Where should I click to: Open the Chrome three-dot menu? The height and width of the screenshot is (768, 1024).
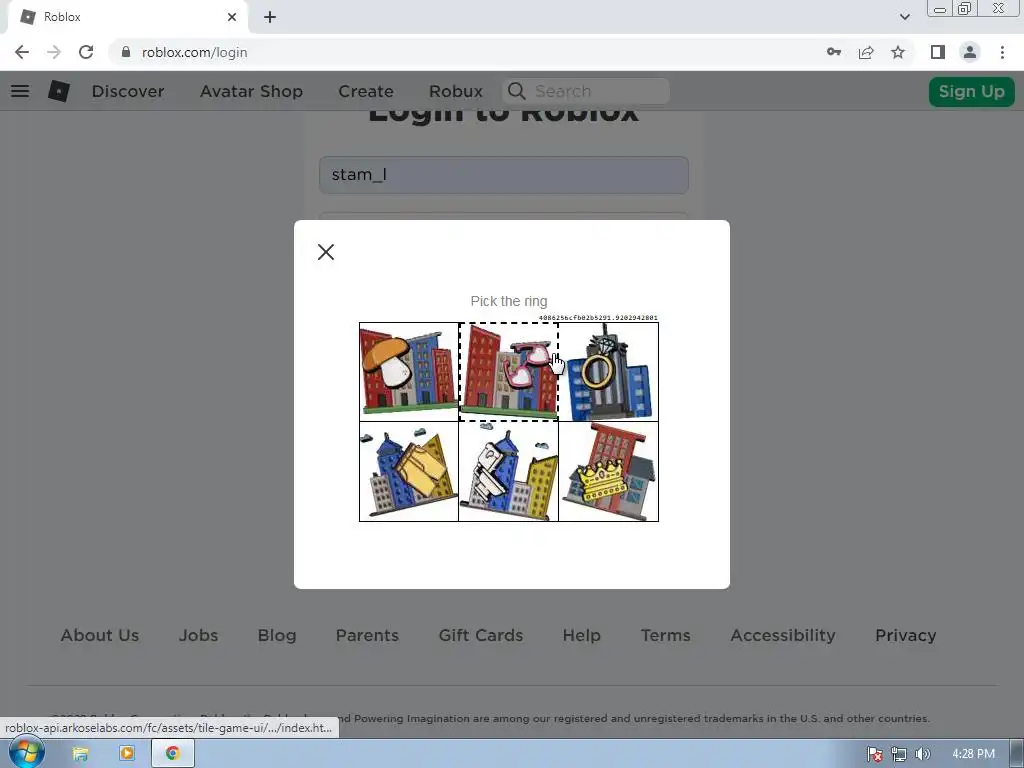pyautogui.click(x=1002, y=52)
